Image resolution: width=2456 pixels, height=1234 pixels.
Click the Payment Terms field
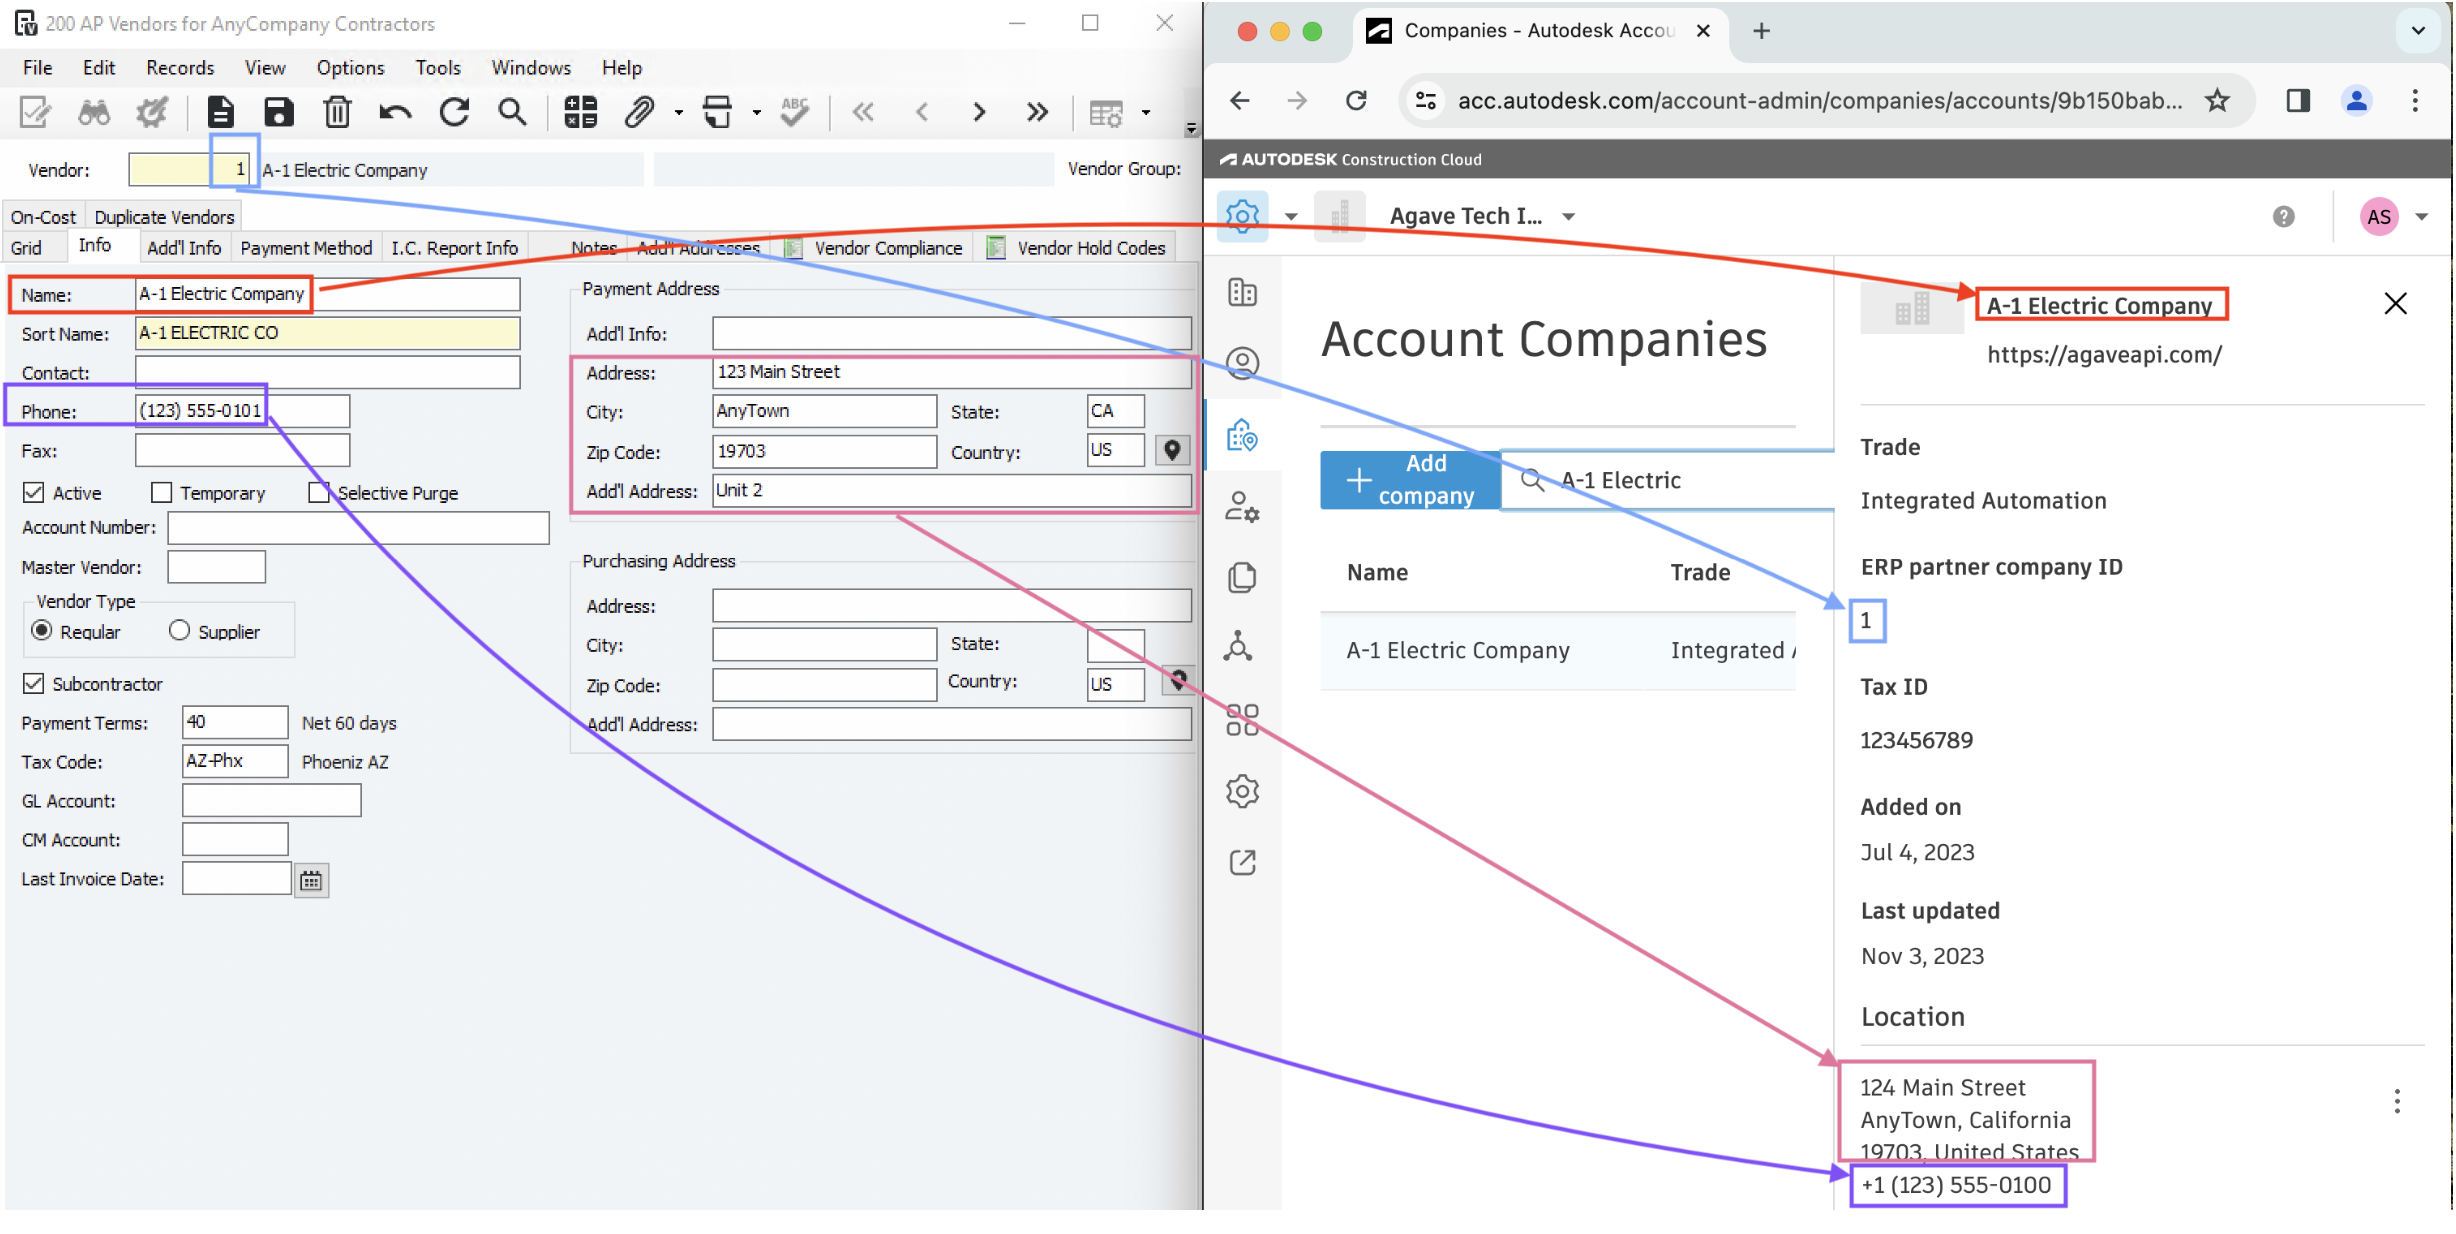pyautogui.click(x=235, y=722)
